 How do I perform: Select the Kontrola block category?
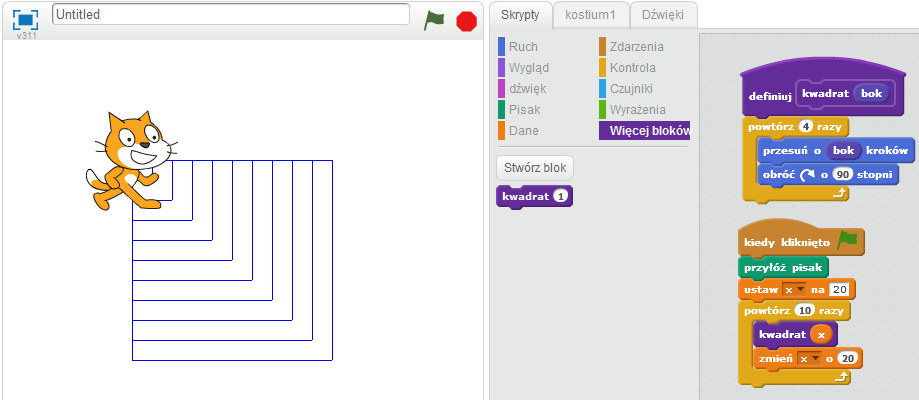click(628, 68)
